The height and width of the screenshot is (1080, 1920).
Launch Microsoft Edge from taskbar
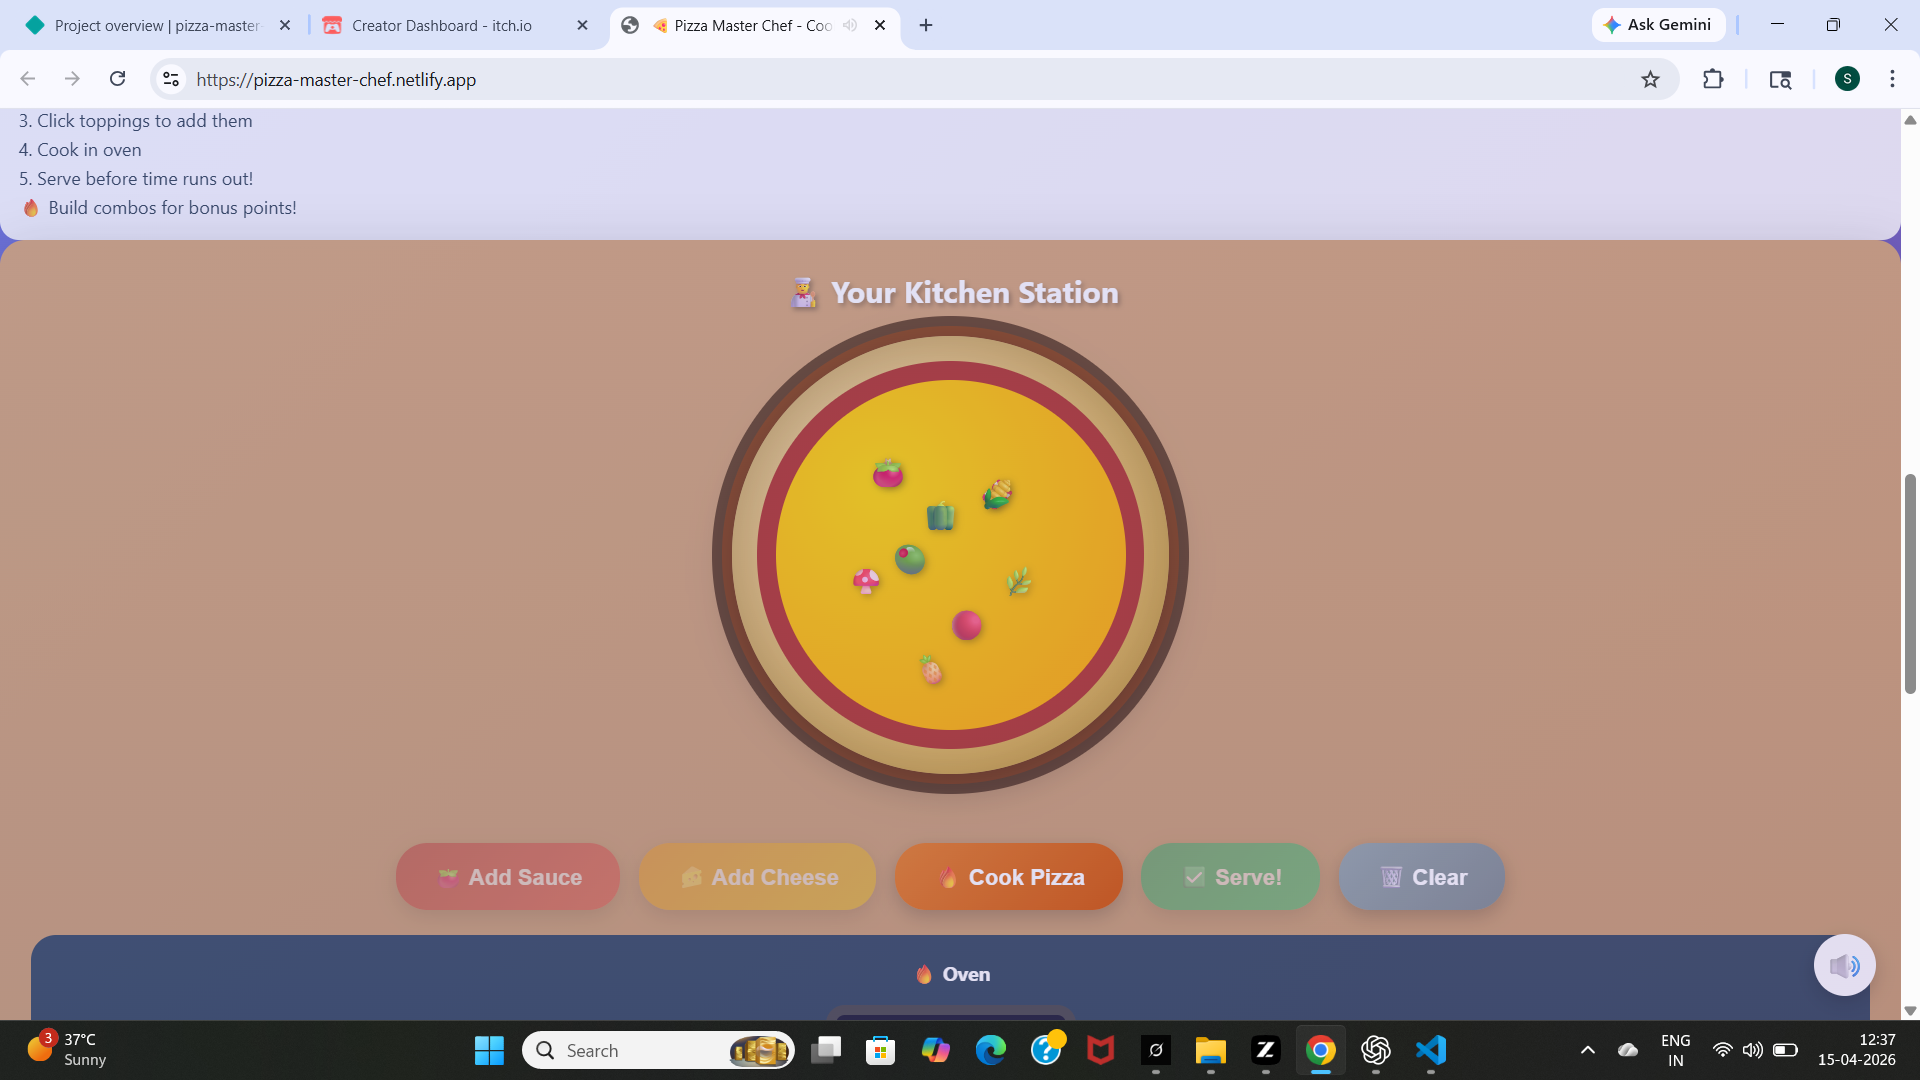click(990, 1050)
